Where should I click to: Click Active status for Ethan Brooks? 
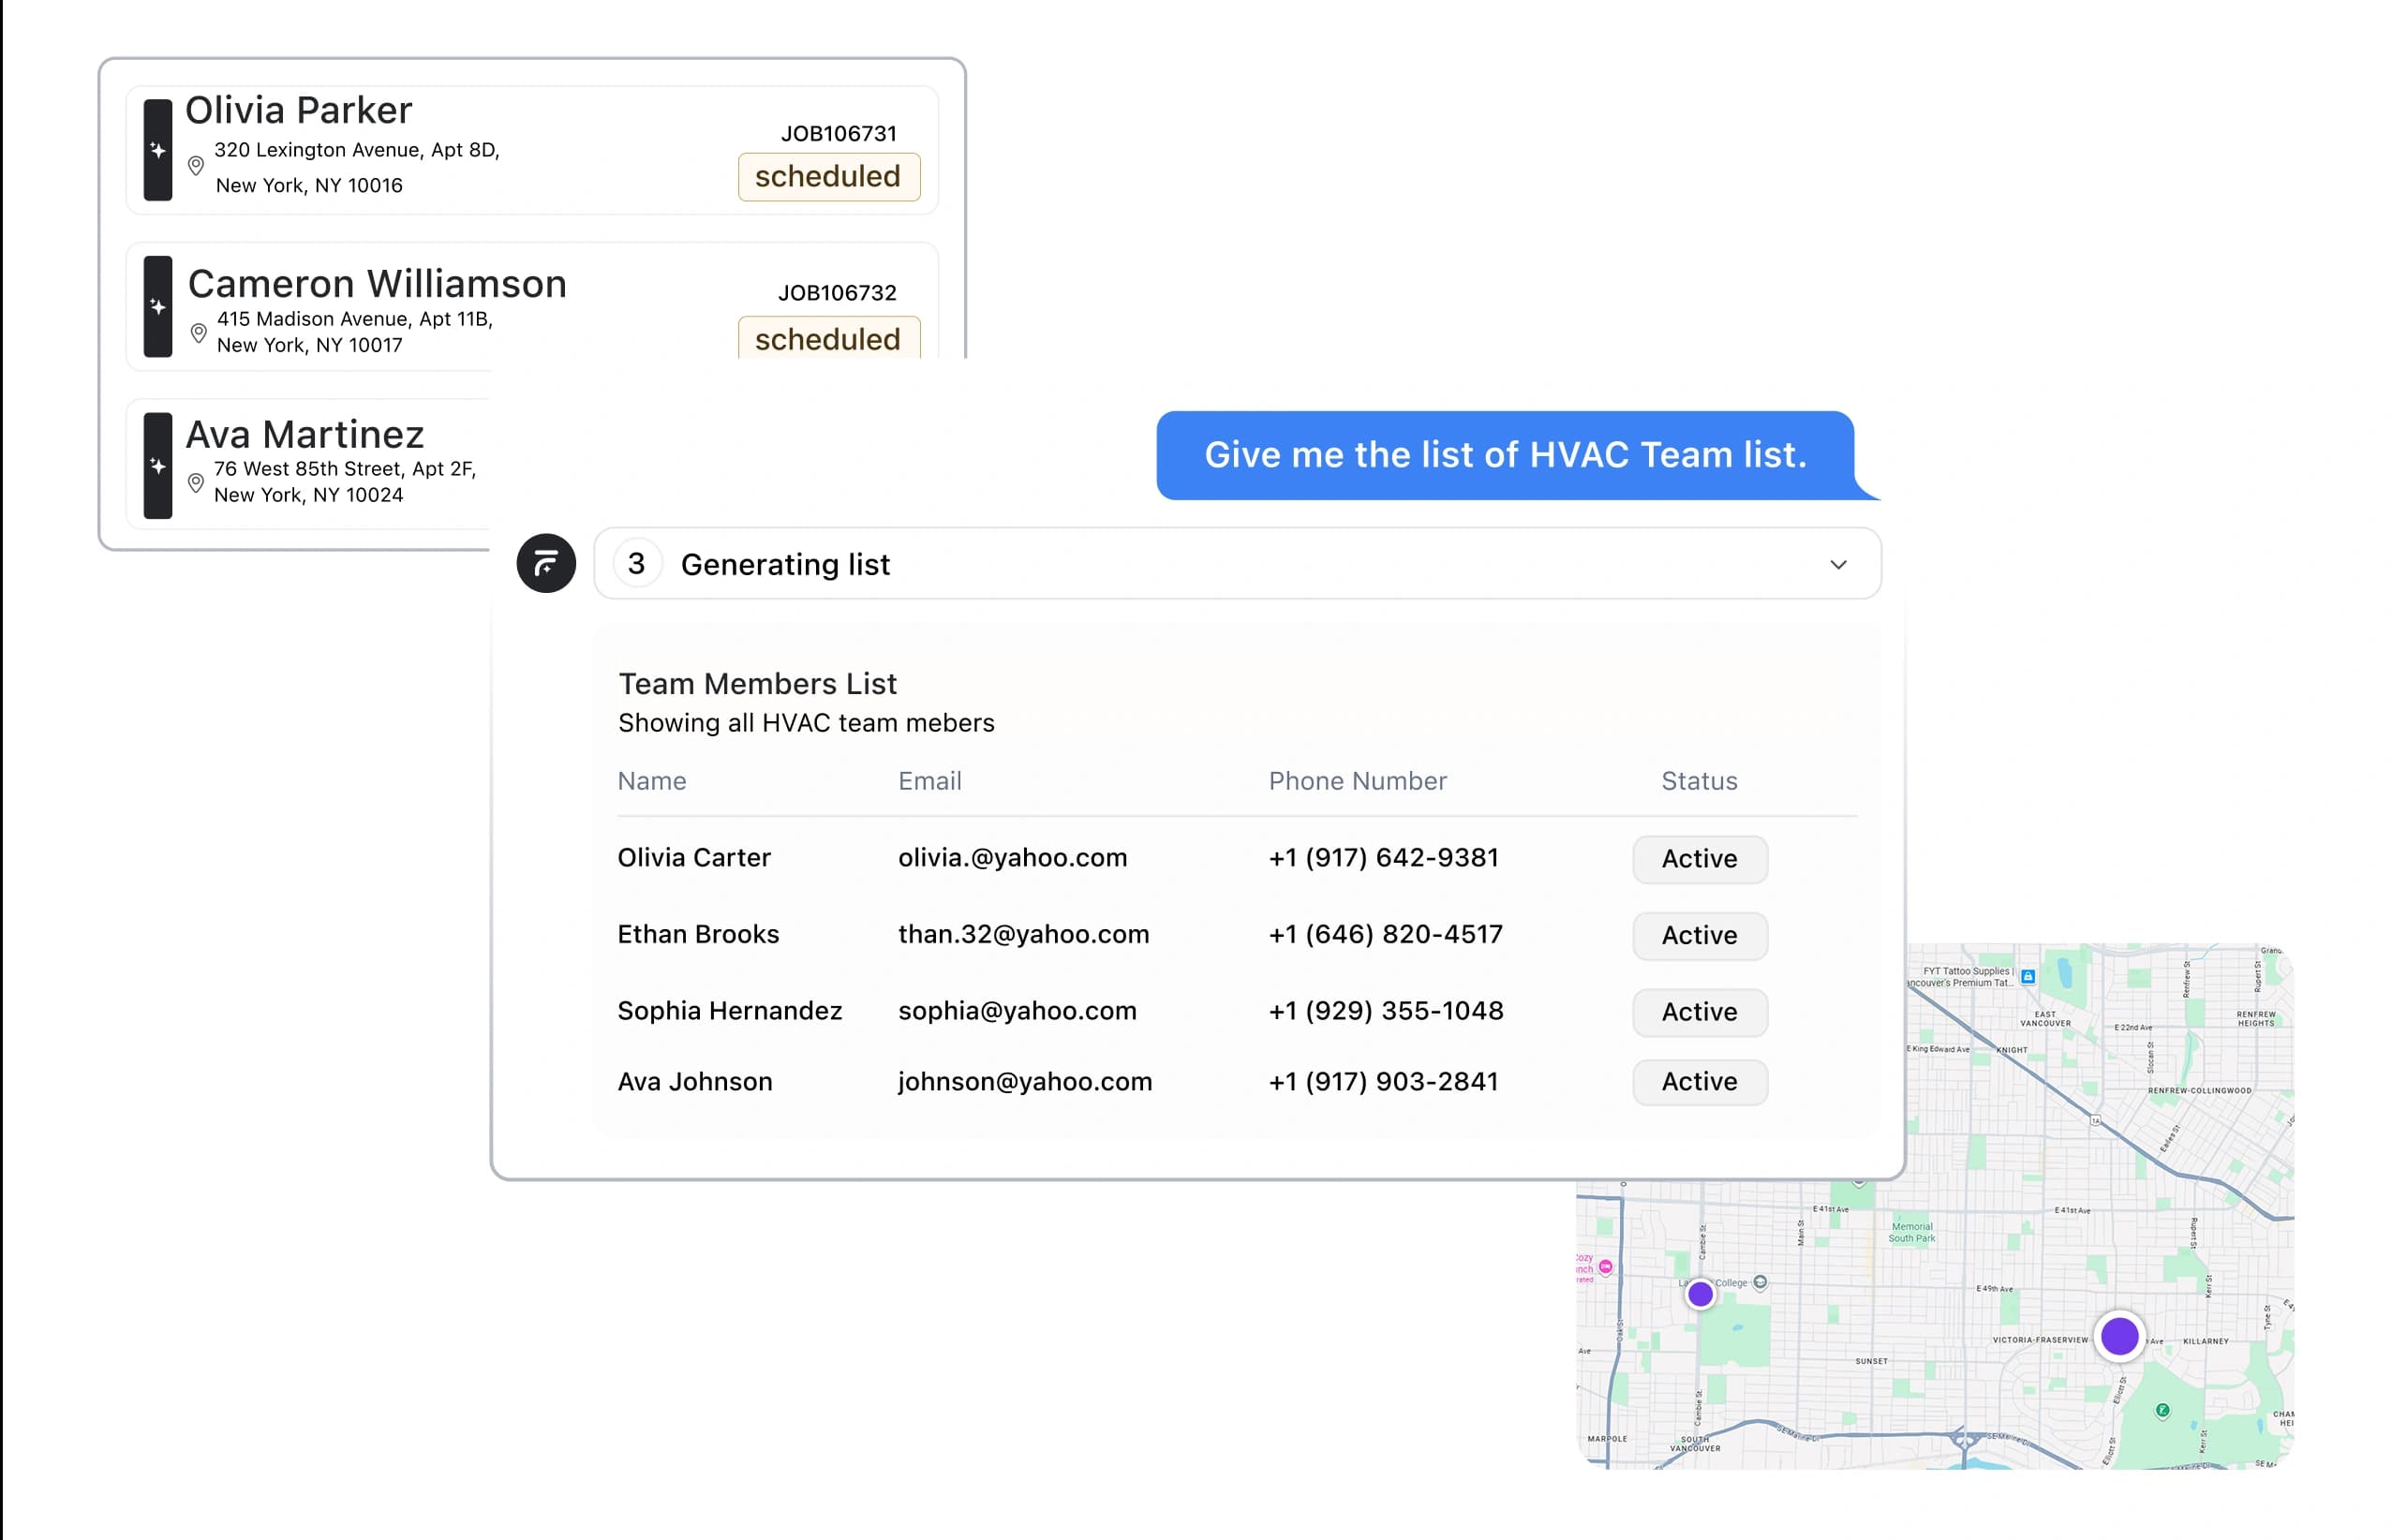coord(1699,935)
